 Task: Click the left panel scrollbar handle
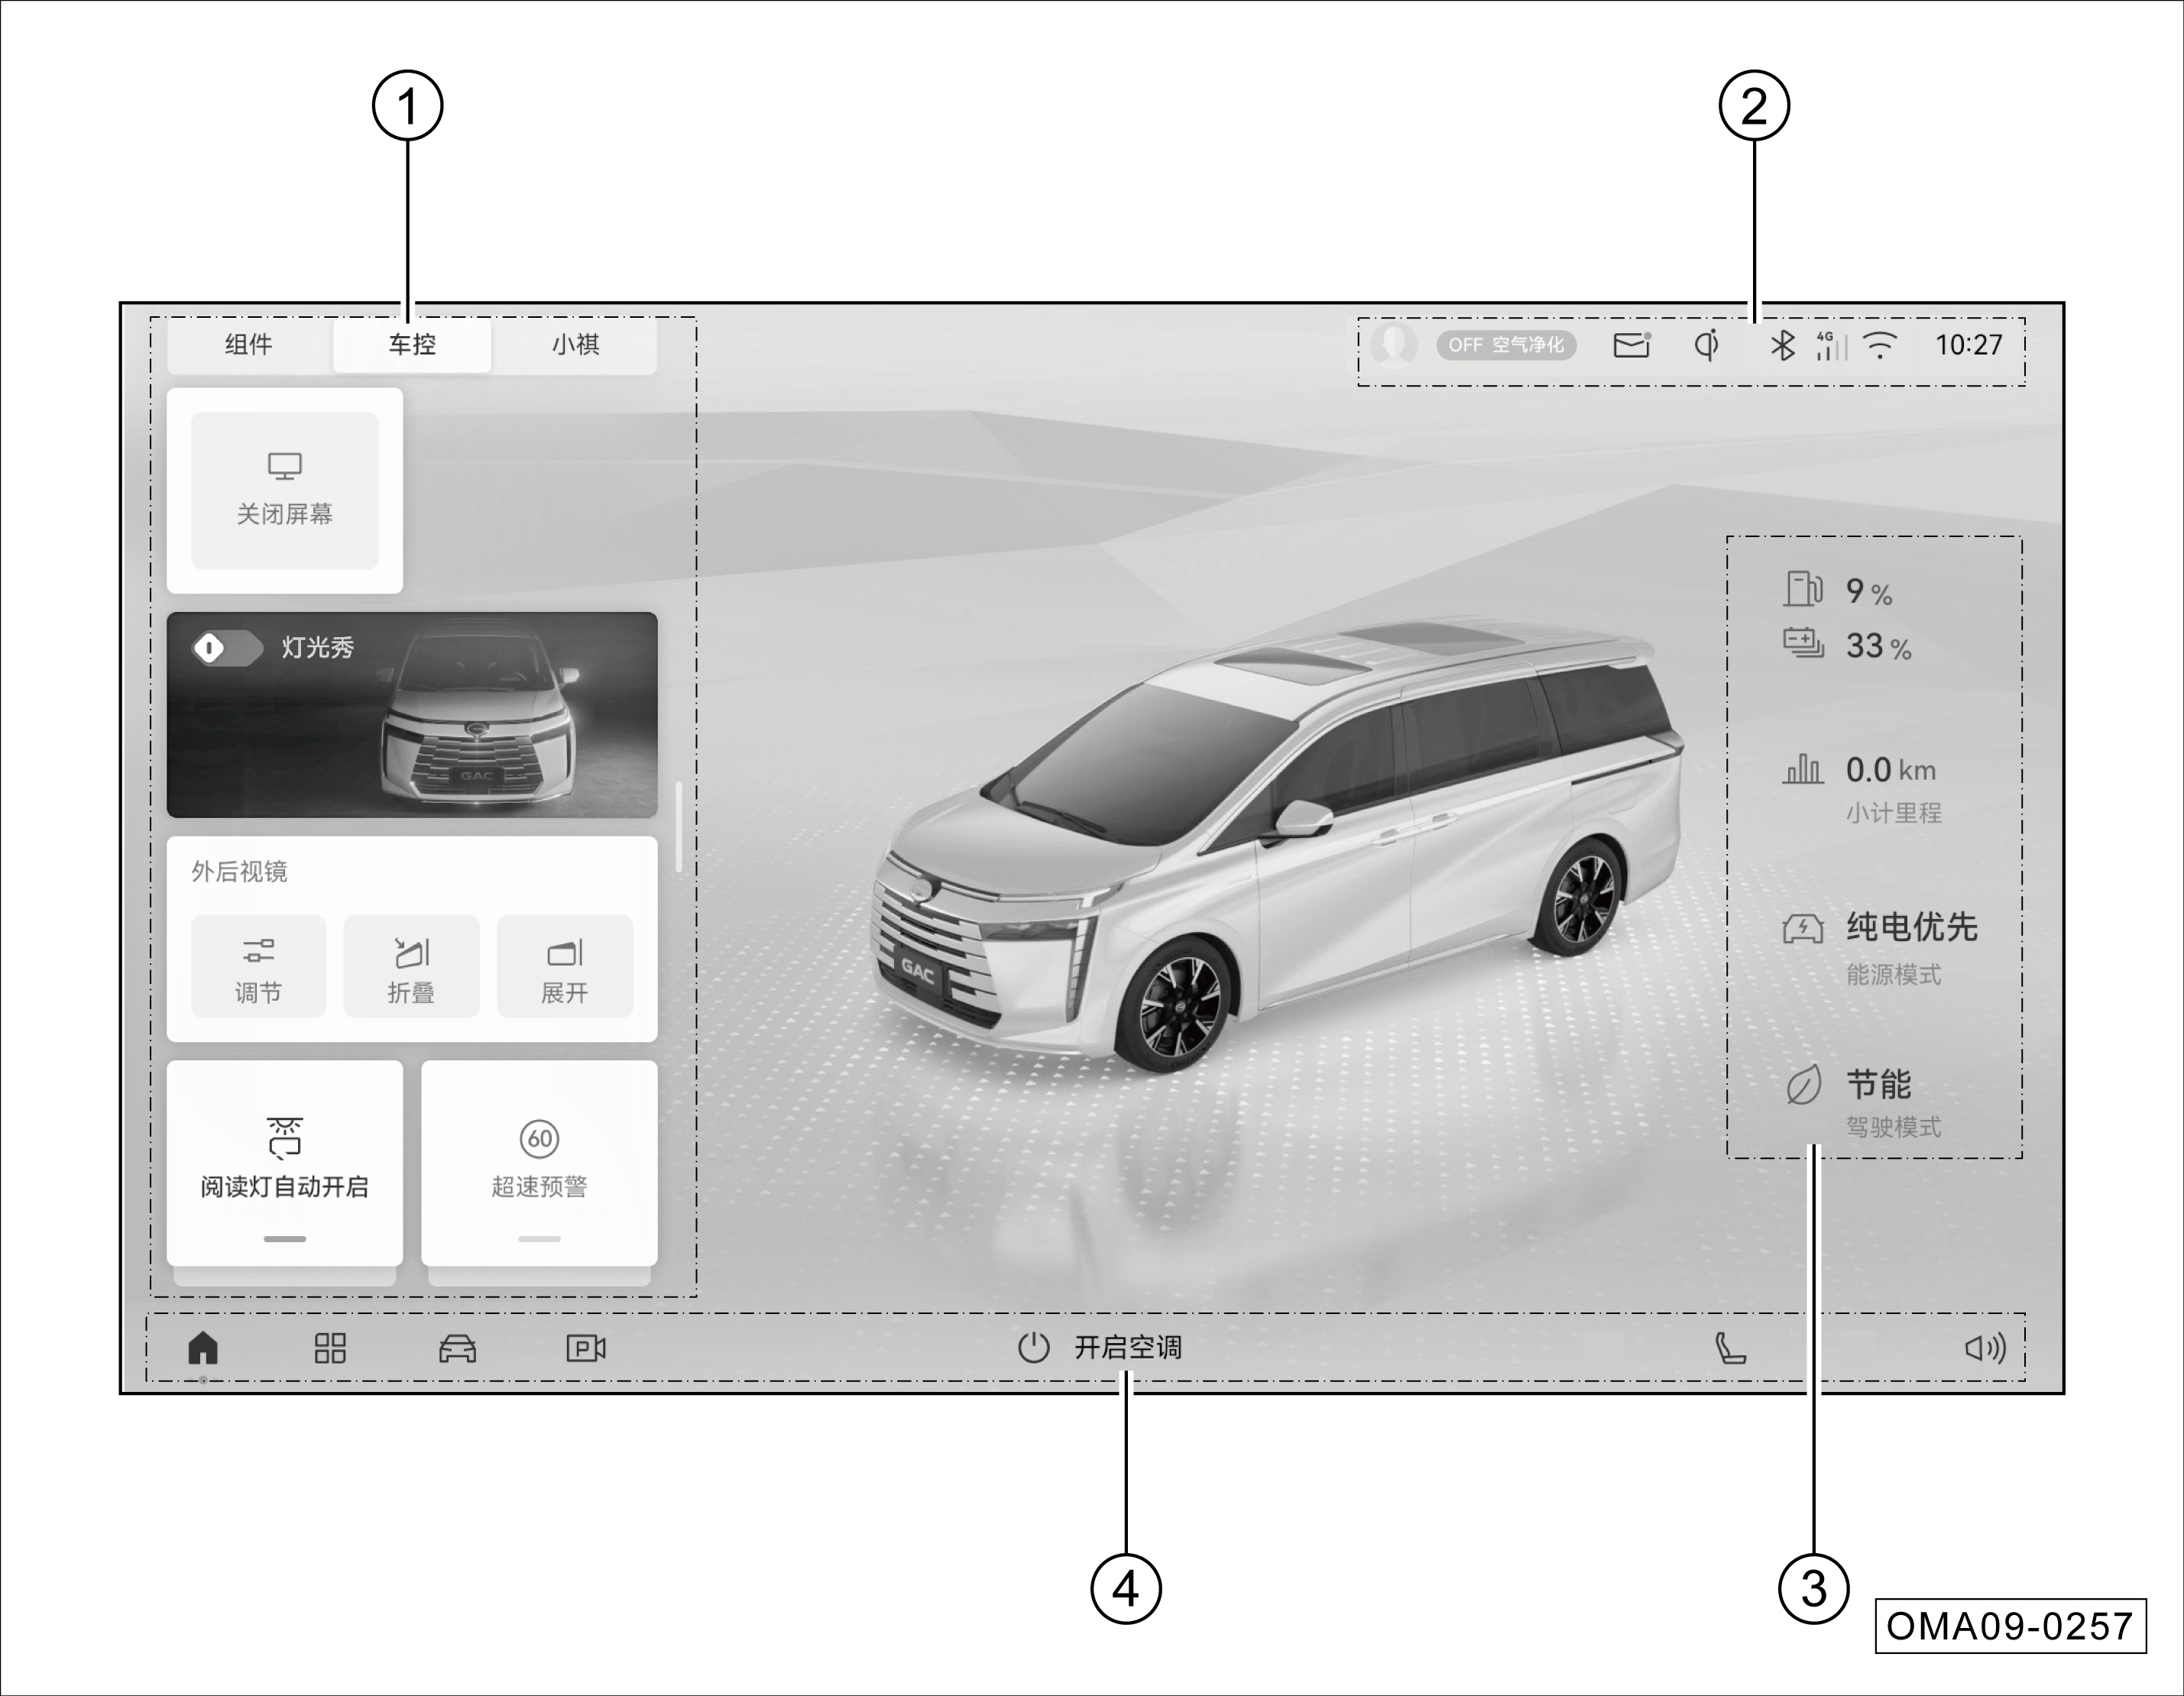679,827
